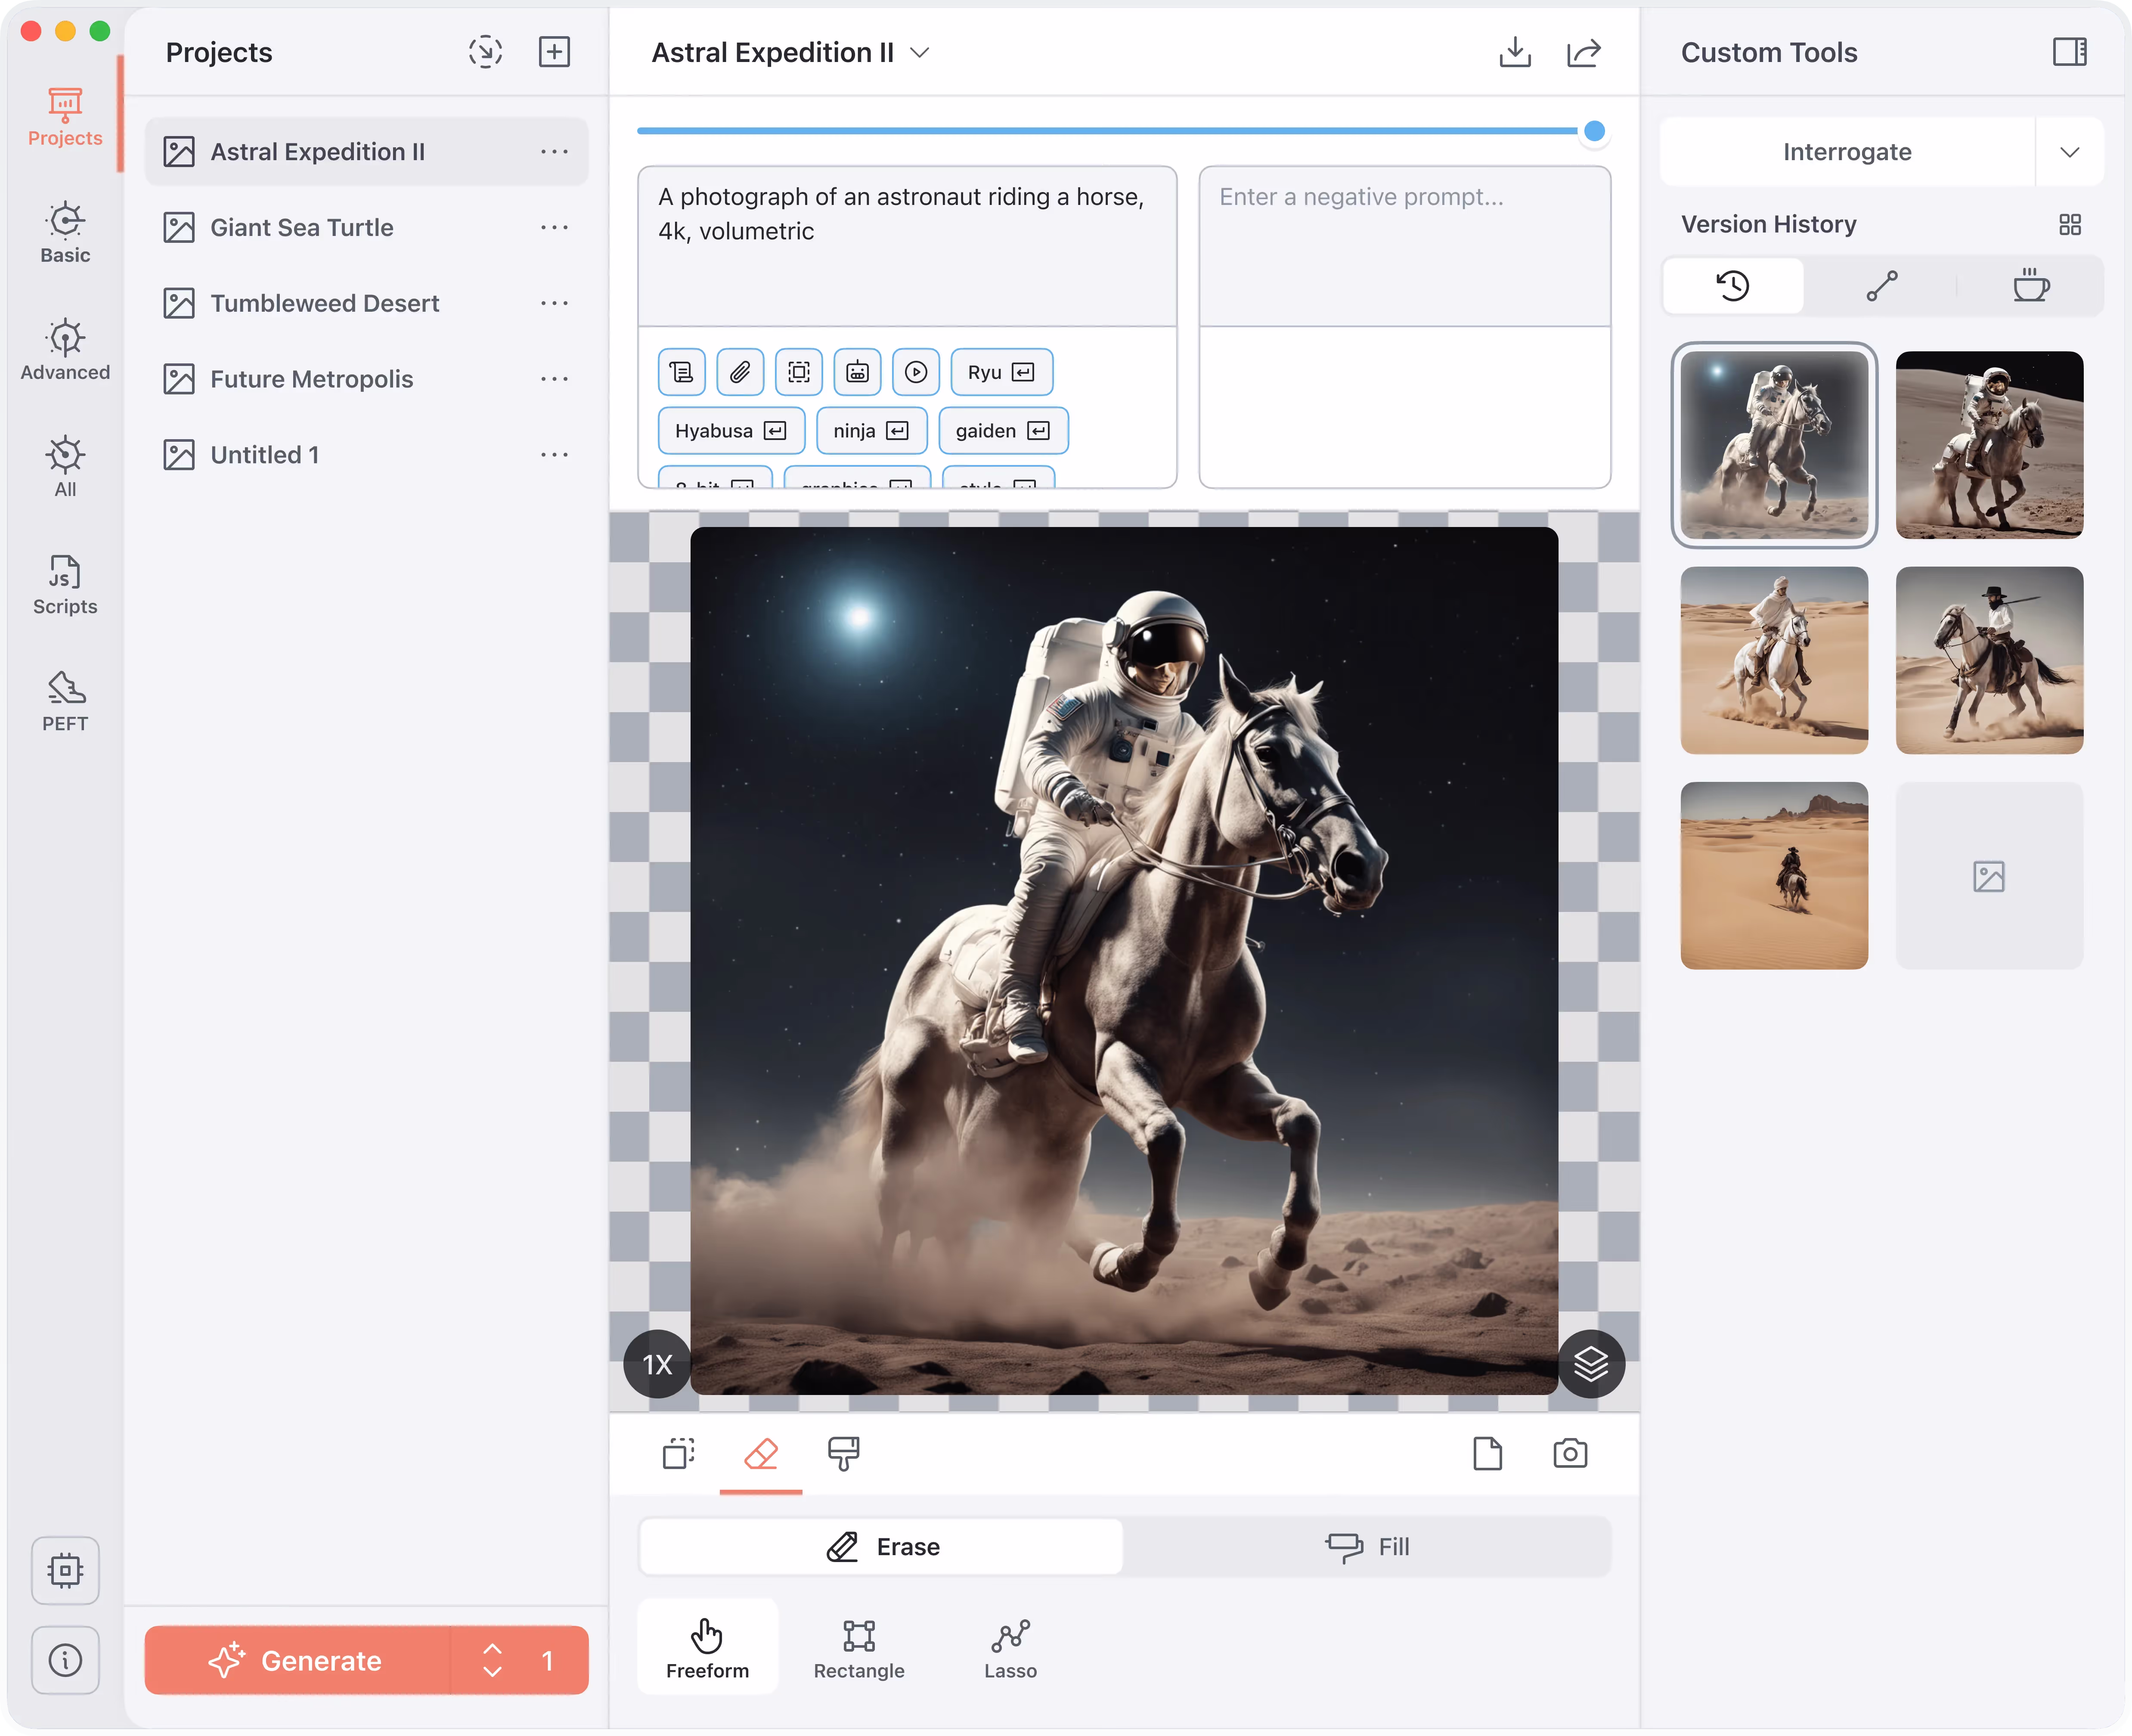2132x1736 pixels.
Task: Open the white-robed rider desert thumbnail
Action: click(x=1774, y=660)
